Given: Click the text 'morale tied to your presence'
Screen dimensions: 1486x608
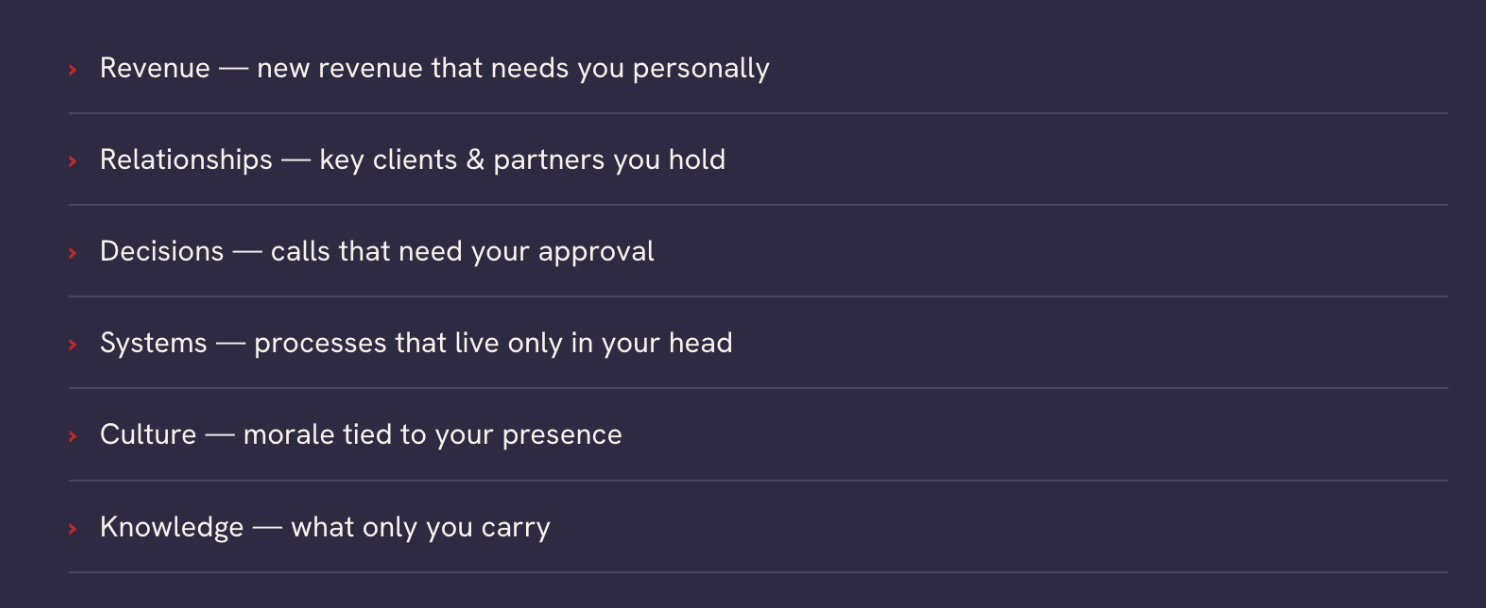Looking at the screenshot, I should click(432, 435).
